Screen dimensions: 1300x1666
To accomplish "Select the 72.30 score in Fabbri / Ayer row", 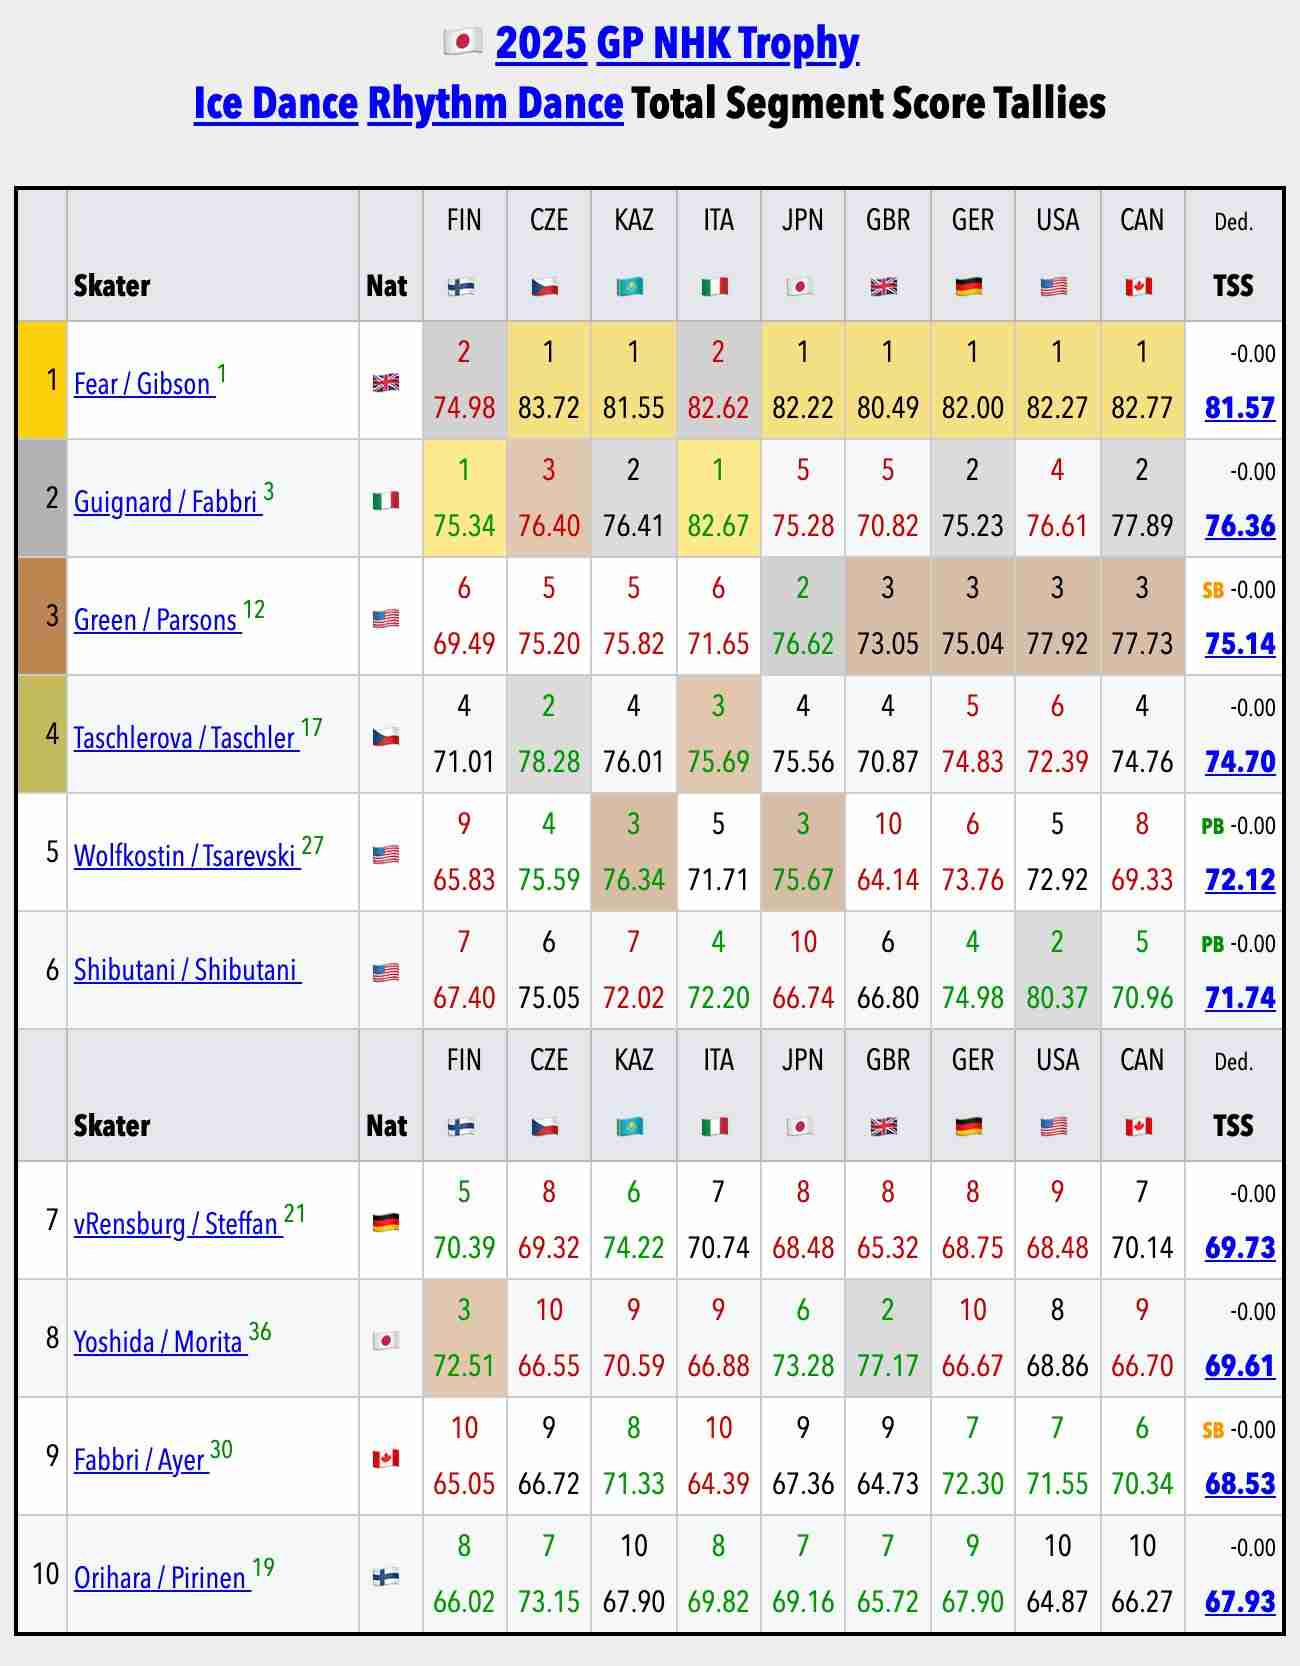I will [x=972, y=1484].
